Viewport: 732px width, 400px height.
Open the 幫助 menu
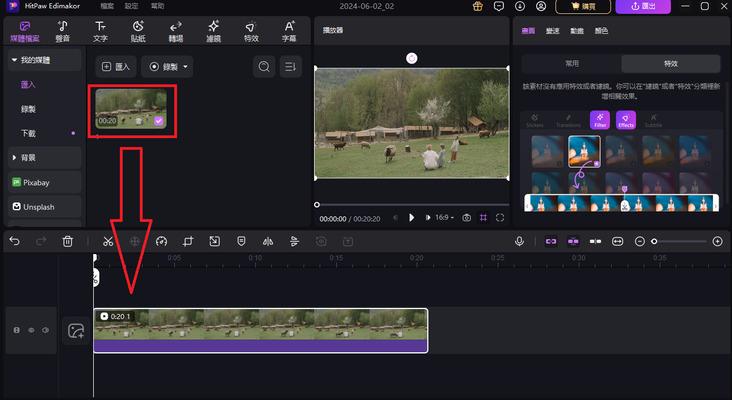pyautogui.click(x=157, y=6)
